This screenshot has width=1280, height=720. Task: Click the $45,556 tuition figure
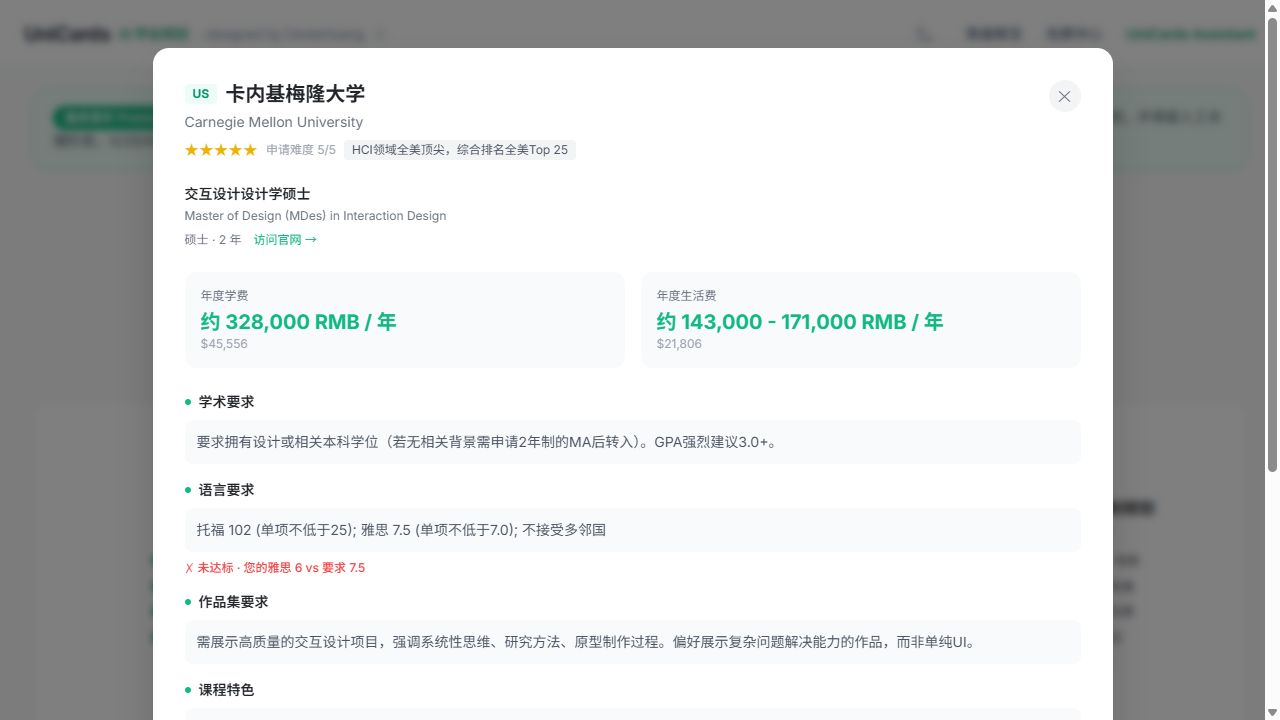pos(224,344)
